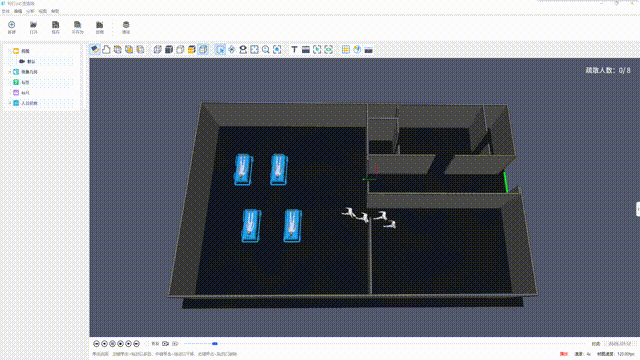This screenshot has height=360, width=640.
Task: Click the pencil draw tool in toolbar
Action: [95, 49]
